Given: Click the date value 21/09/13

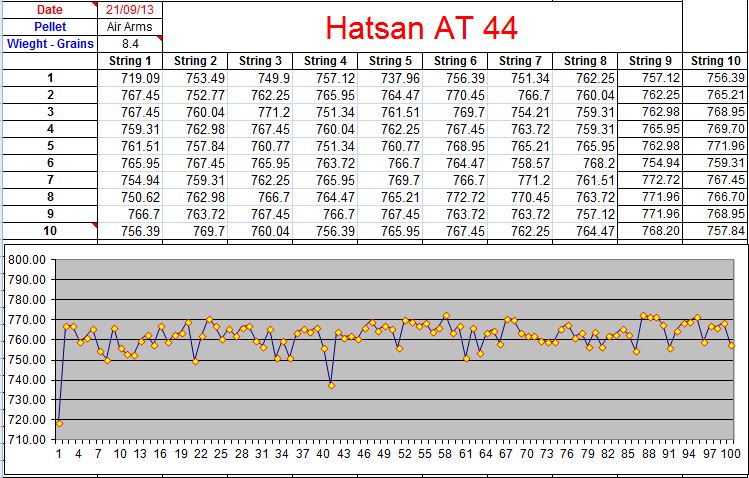Looking at the screenshot, I should click(x=130, y=10).
